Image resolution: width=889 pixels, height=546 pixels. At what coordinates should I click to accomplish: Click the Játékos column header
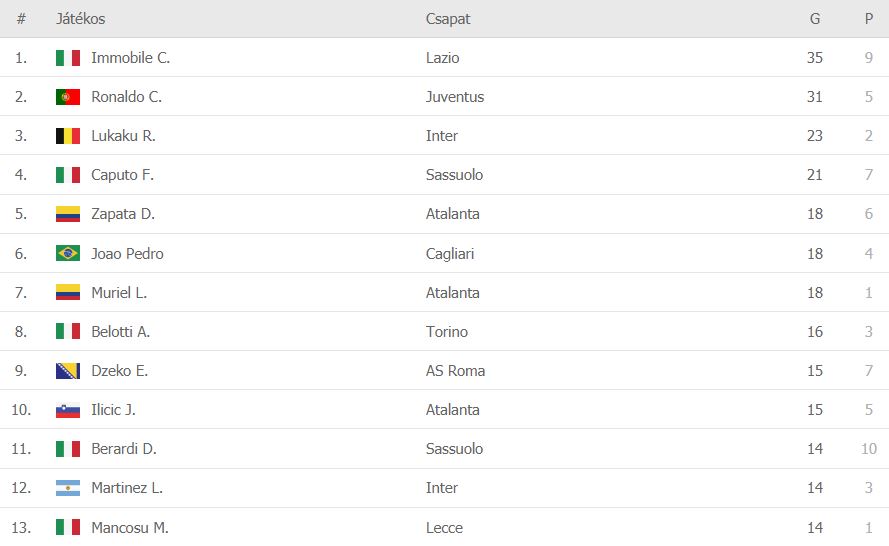81,19
